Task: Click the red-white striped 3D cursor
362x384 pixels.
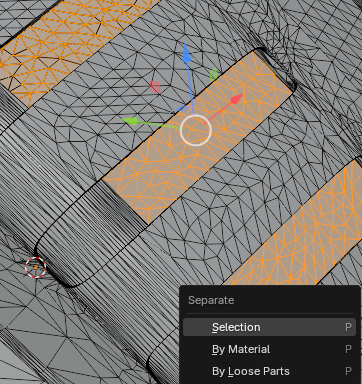Action: (x=36, y=267)
